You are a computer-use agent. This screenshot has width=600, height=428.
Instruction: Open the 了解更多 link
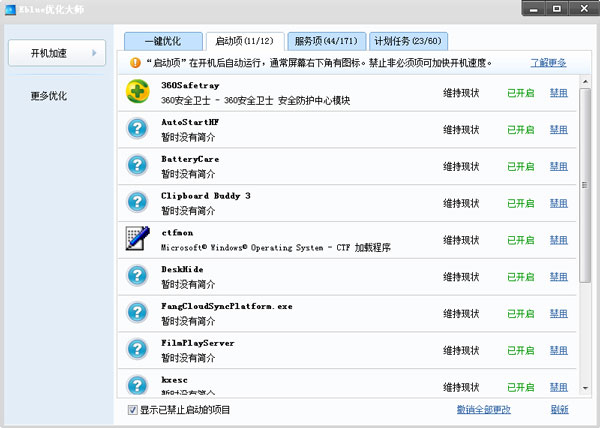pos(548,63)
